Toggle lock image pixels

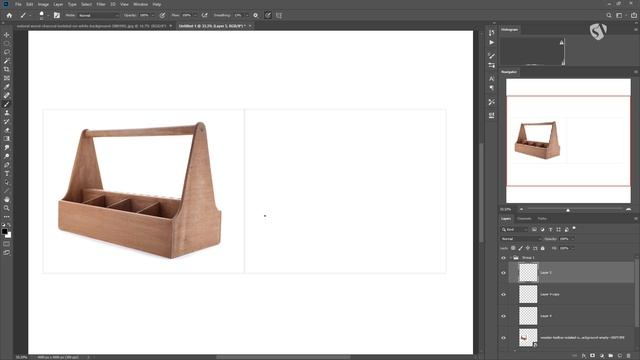tap(520, 248)
